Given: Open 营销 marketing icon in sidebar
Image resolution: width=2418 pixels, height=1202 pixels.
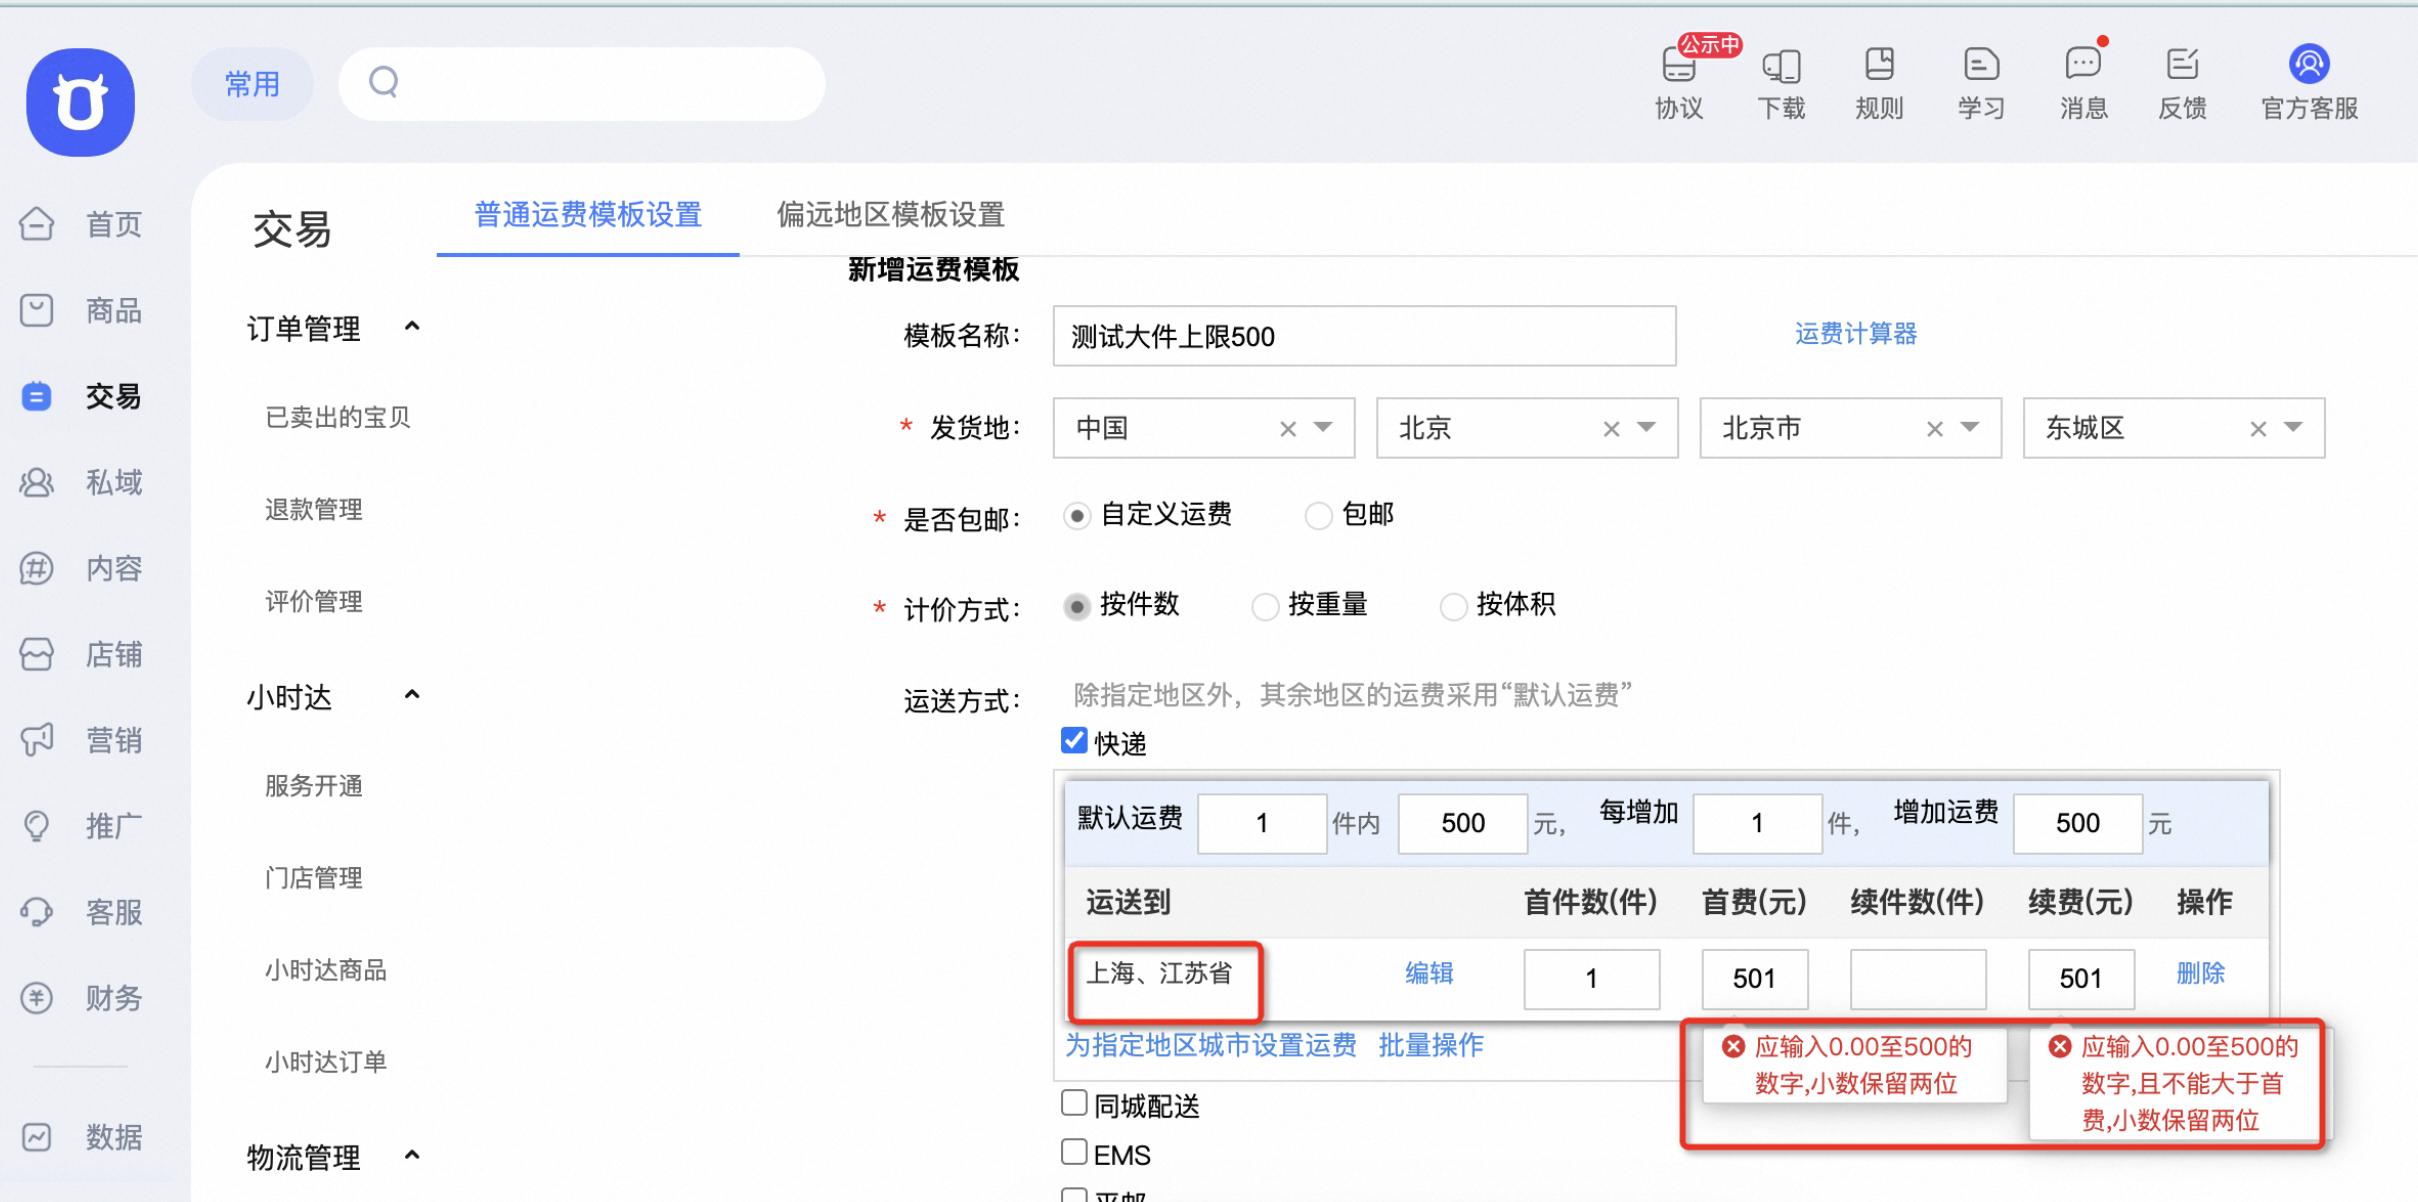Looking at the screenshot, I should [37, 740].
